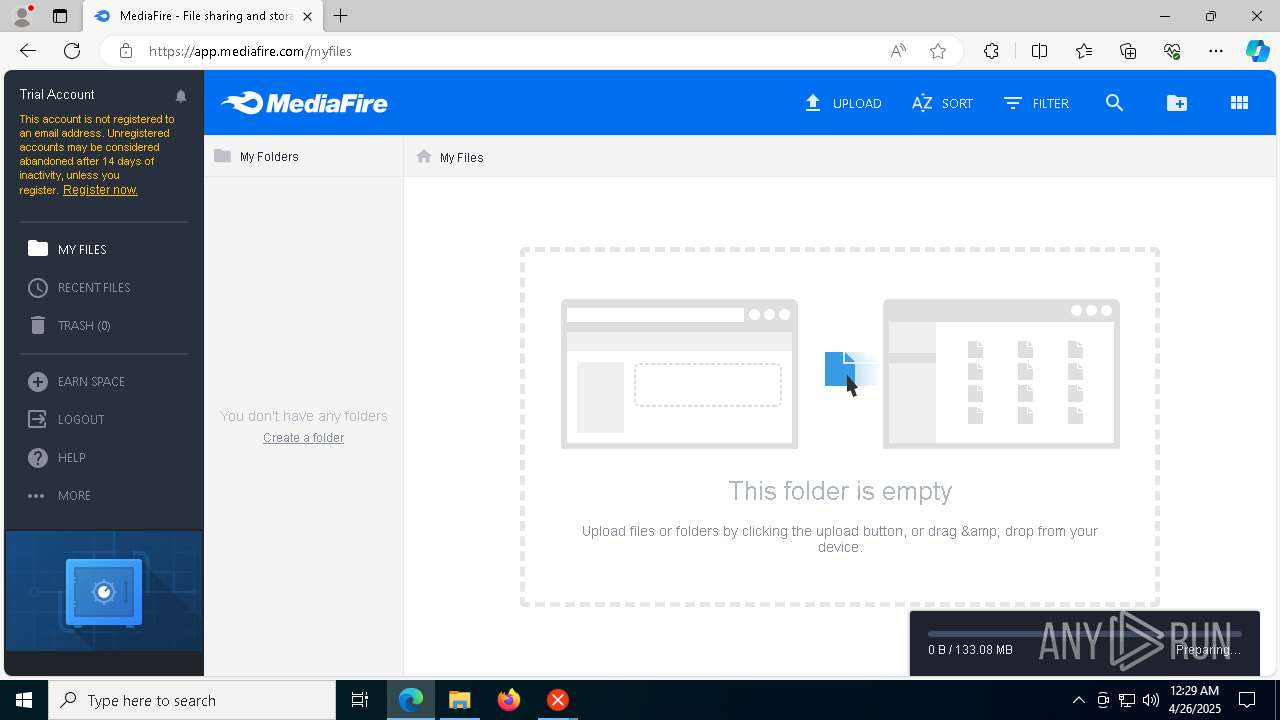
Task: Open File Explorer from the taskbar
Action: (x=460, y=700)
